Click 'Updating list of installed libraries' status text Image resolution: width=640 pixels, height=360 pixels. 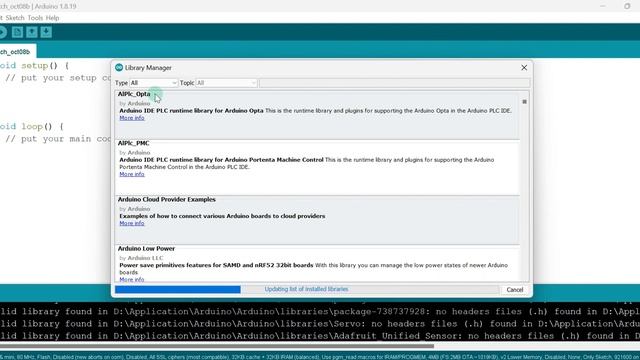[x=306, y=289]
